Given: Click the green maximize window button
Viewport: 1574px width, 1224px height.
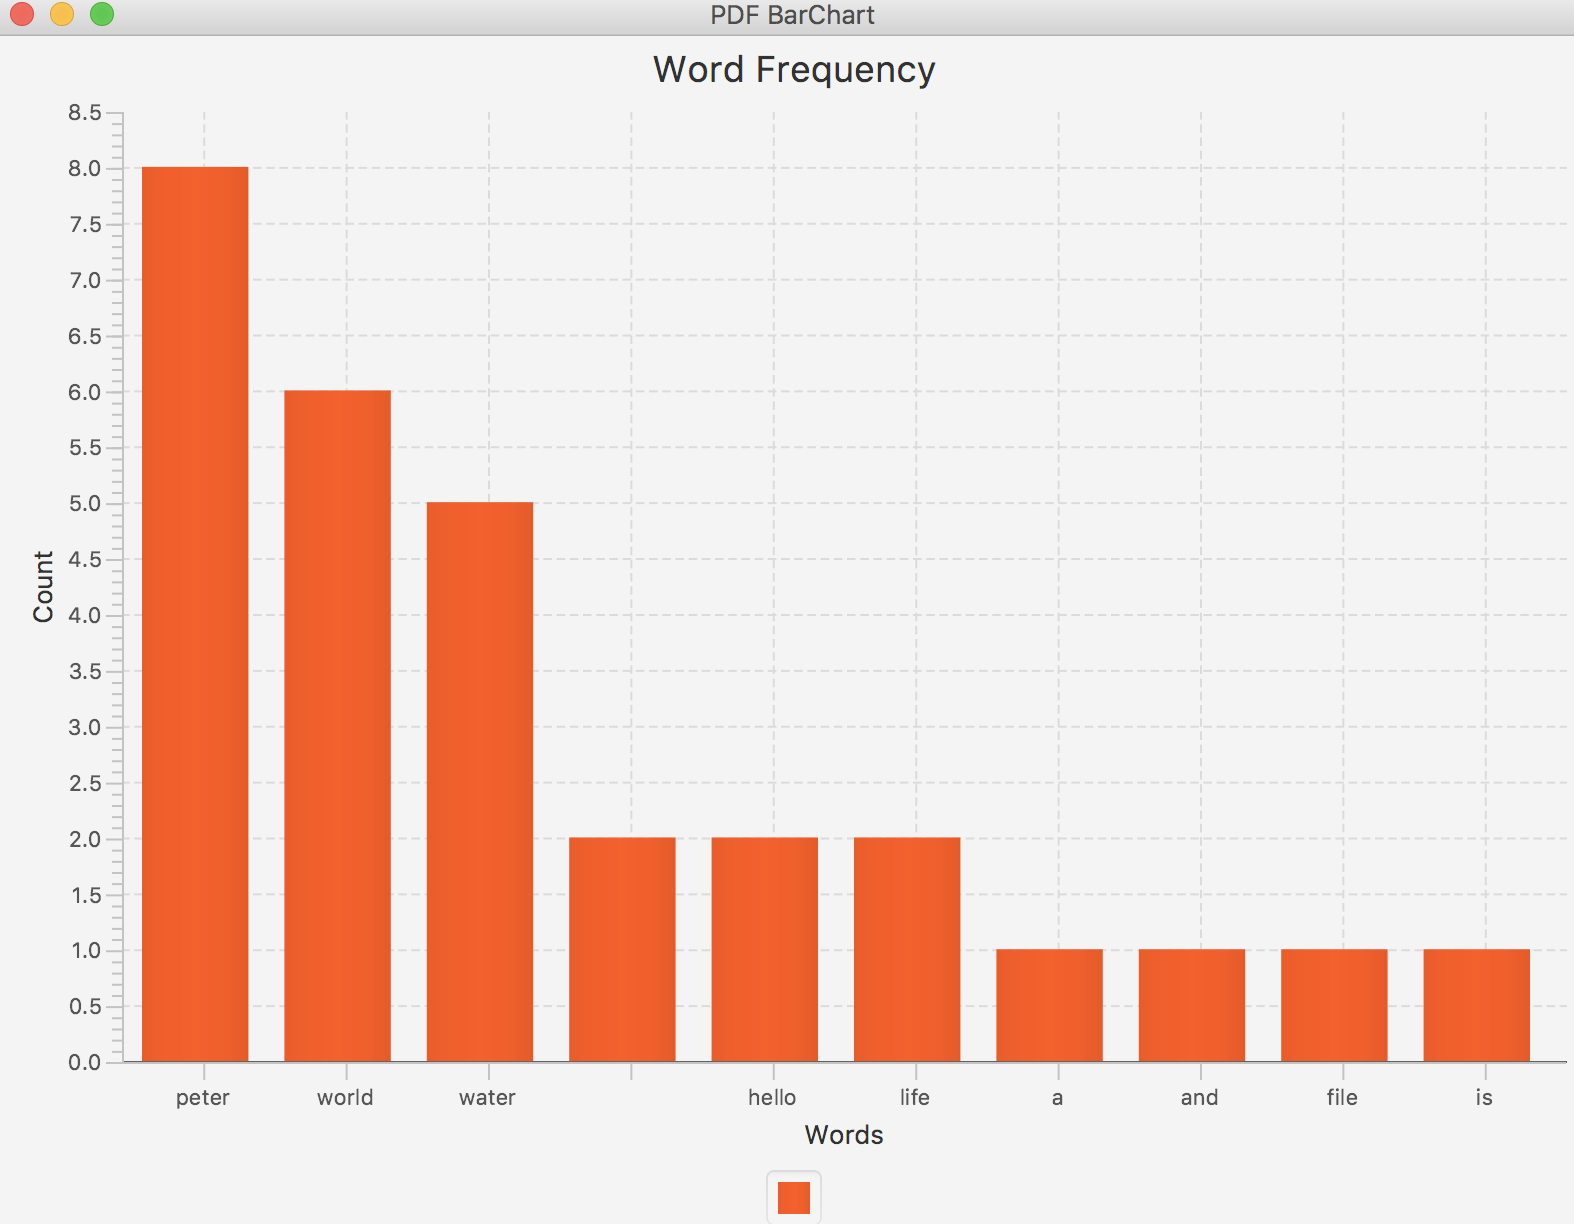Looking at the screenshot, I should (x=102, y=14).
